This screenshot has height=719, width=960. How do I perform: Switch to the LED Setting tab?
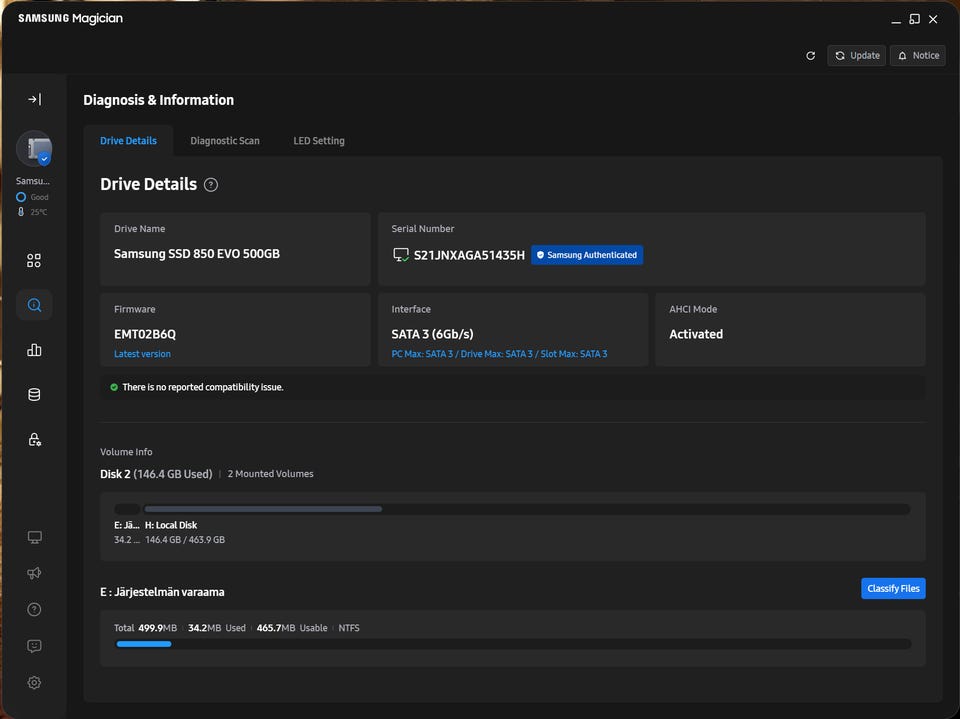pos(319,141)
